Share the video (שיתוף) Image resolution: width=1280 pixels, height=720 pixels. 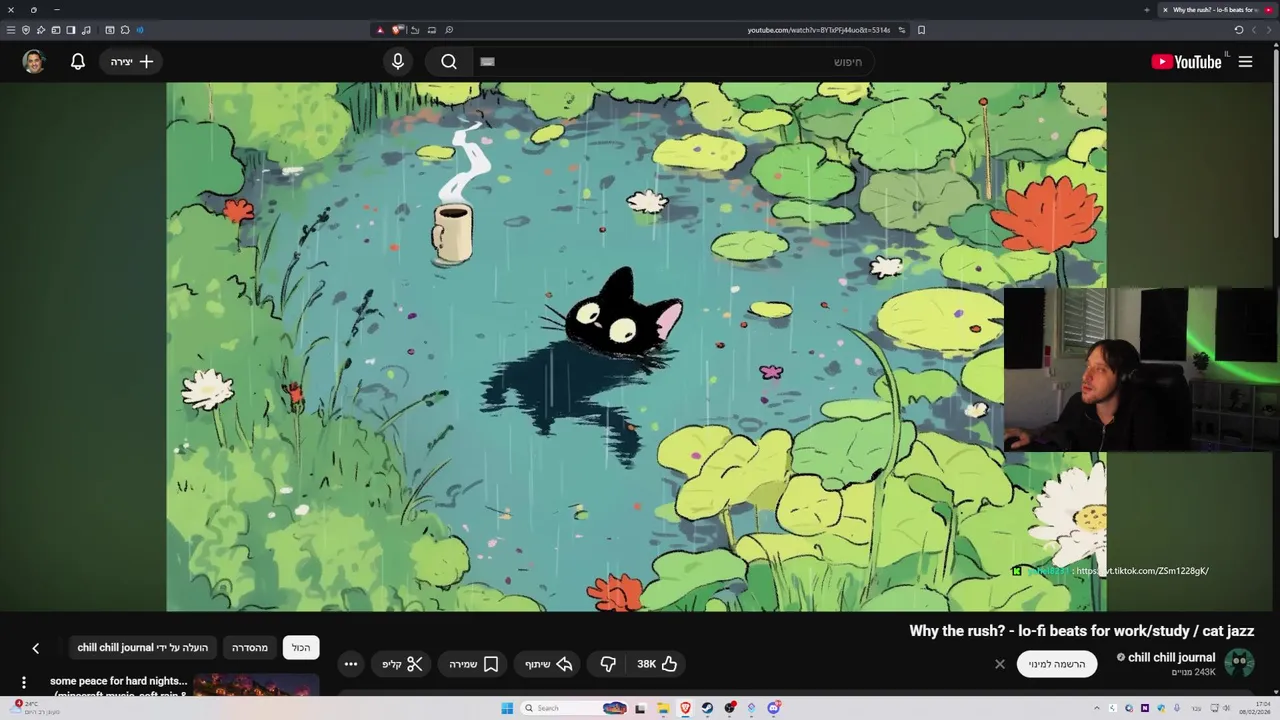[549, 664]
